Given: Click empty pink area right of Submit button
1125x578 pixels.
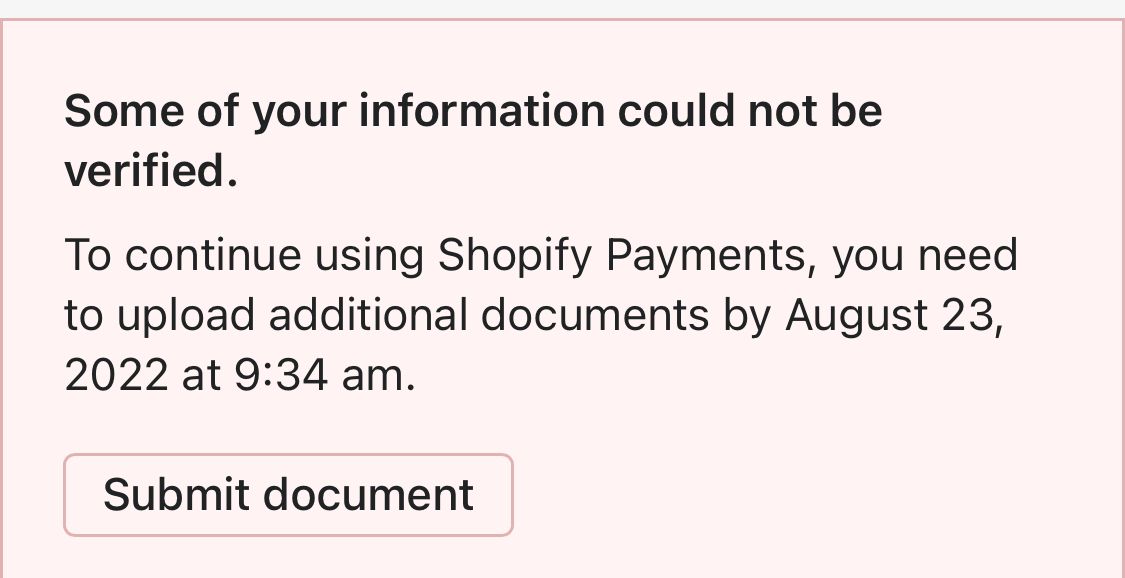Looking at the screenshot, I should click(800, 495).
